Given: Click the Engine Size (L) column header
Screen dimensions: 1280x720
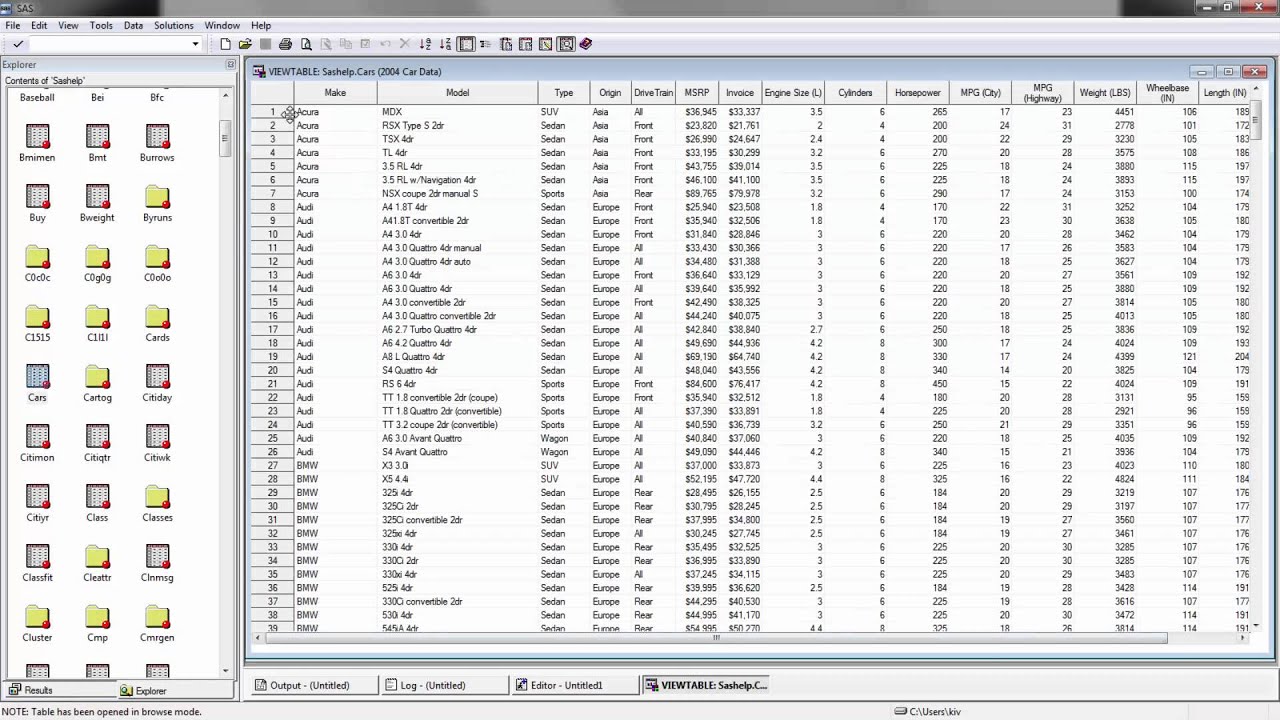Looking at the screenshot, I should click(x=793, y=93).
